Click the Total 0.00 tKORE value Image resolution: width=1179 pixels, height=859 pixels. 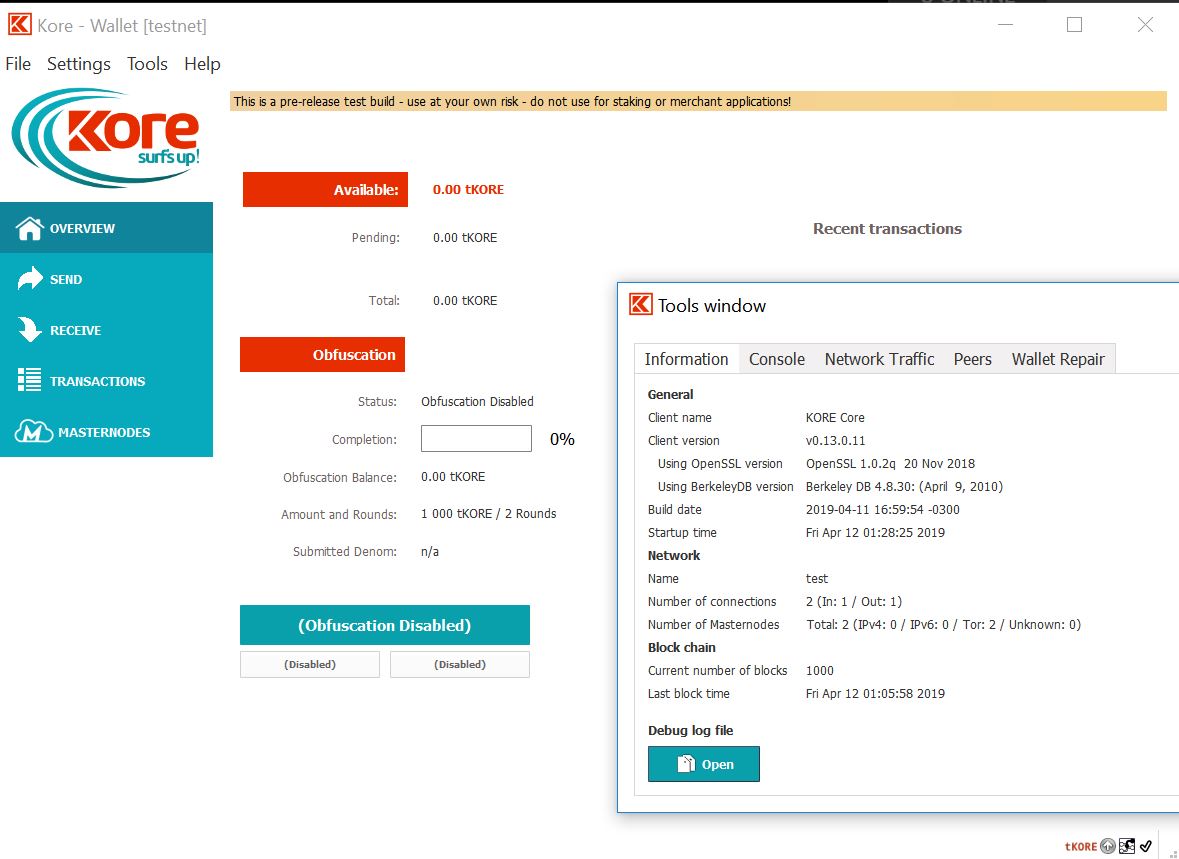point(465,301)
